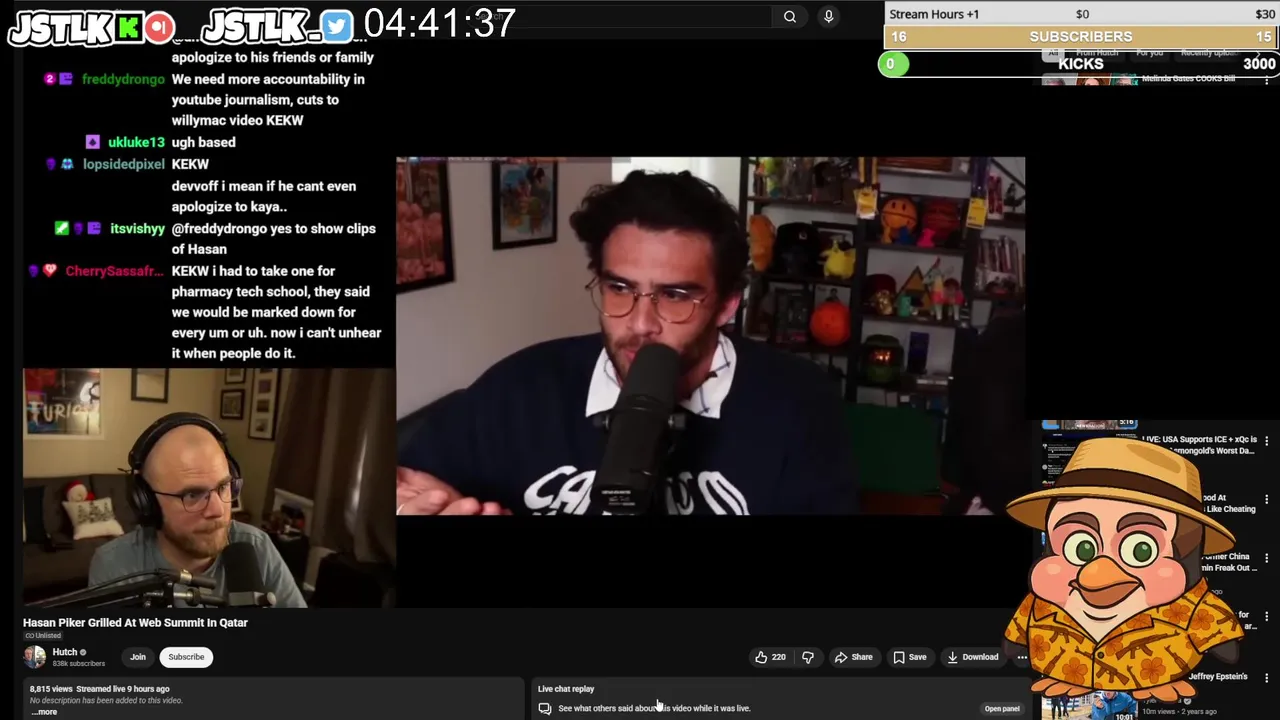The image size is (1280, 720).
Task: Click chat username CherrySassafr...
Action: point(114,271)
